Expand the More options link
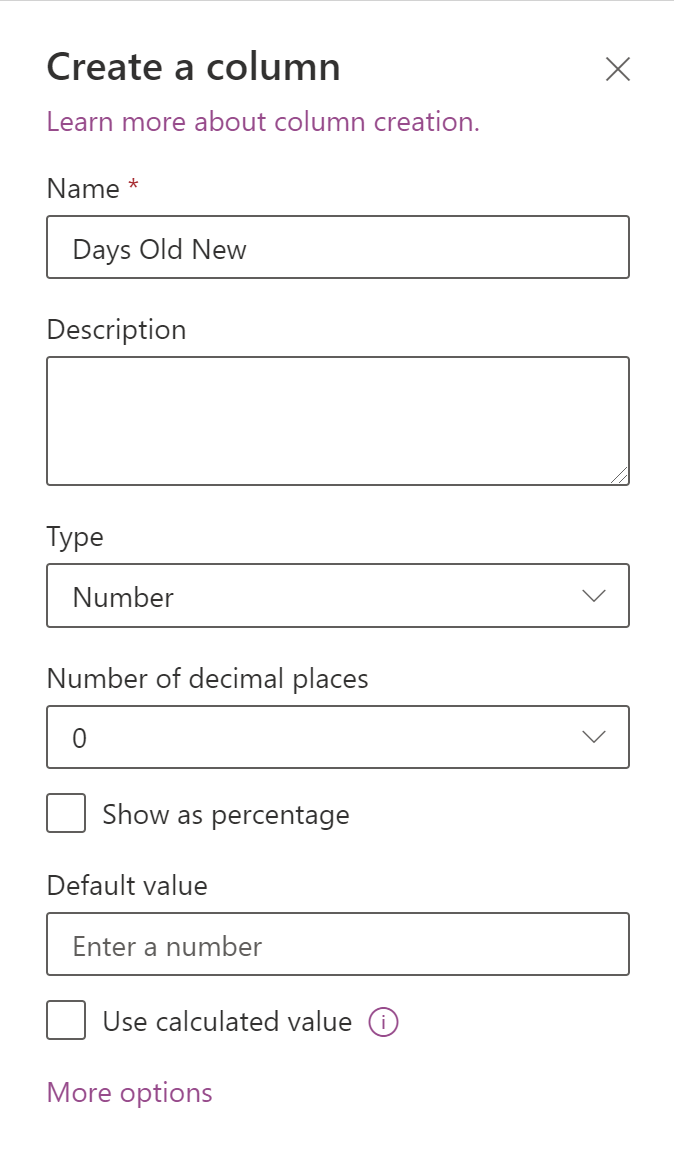 130,1093
